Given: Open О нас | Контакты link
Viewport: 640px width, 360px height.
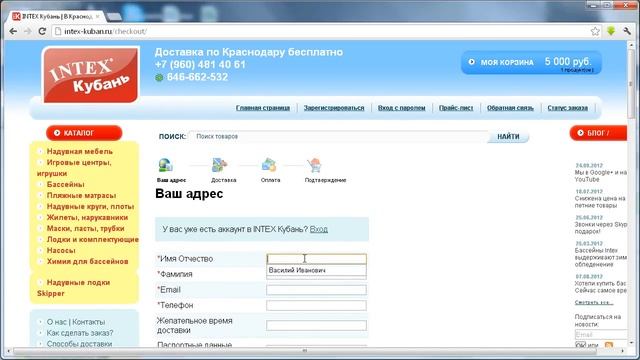Looking at the screenshot, I should click(x=76, y=322).
